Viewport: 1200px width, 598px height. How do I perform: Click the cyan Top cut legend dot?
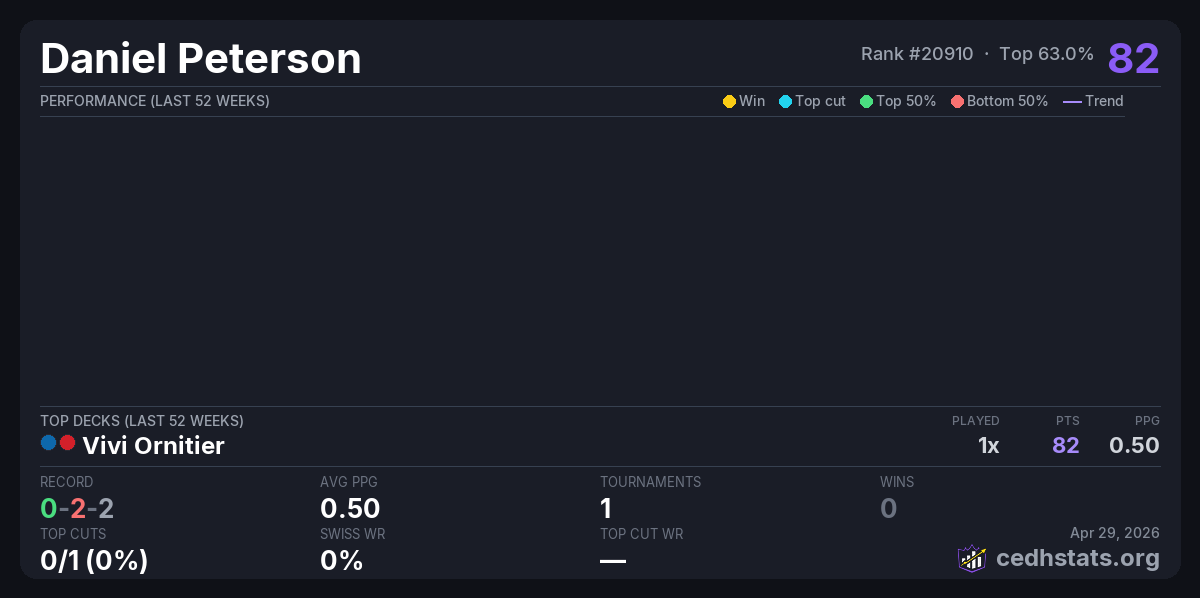tap(785, 101)
